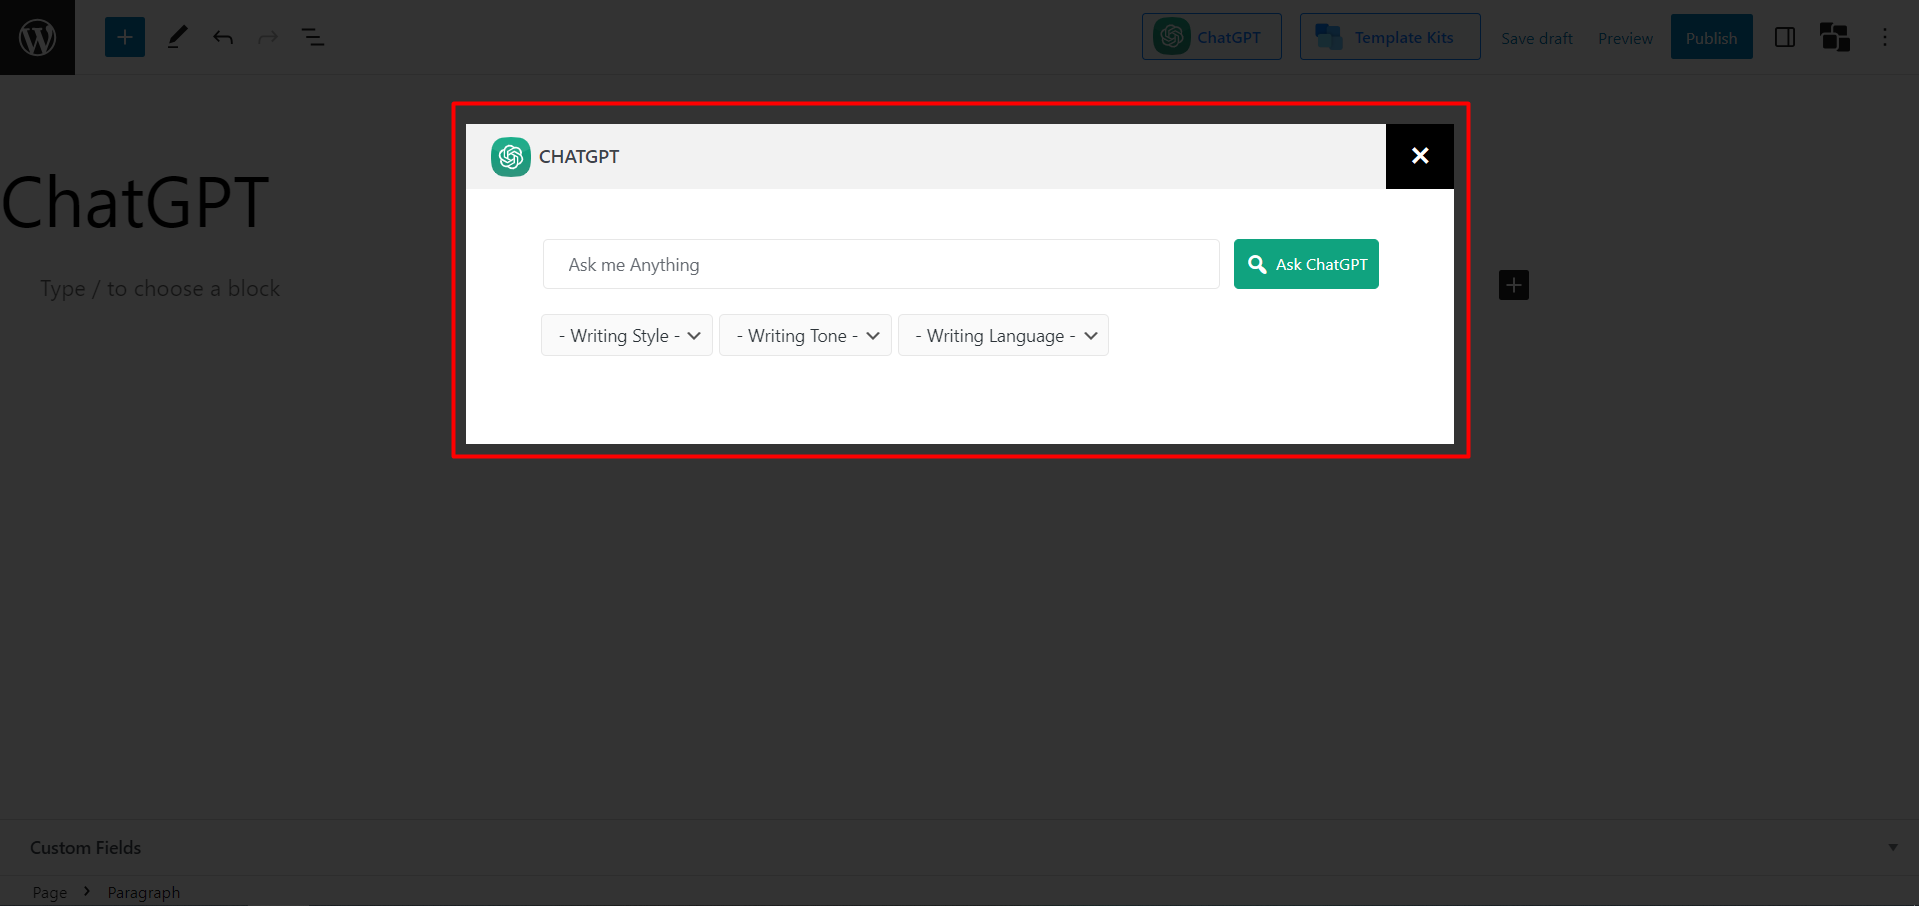This screenshot has height=906, width=1919.
Task: Open the Patterns library icon
Action: point(1835,37)
